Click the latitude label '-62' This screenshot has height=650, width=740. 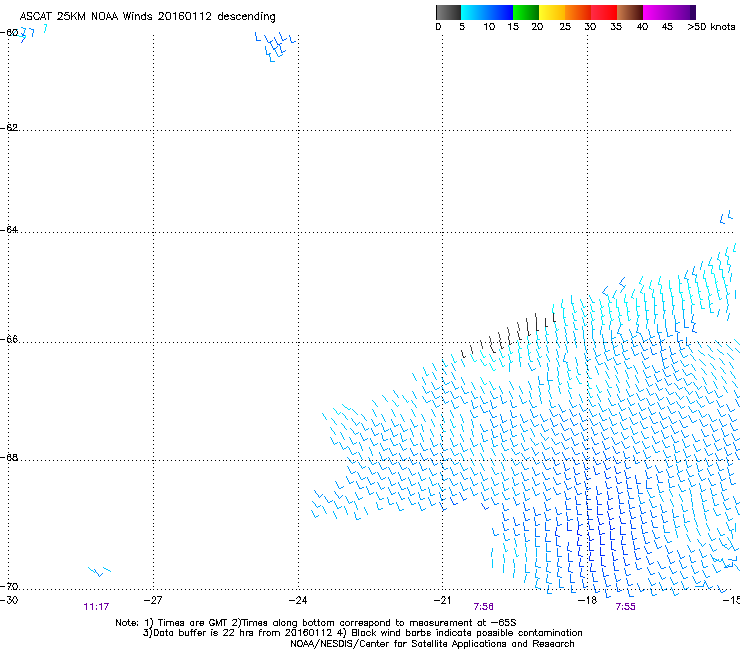tap(9, 127)
